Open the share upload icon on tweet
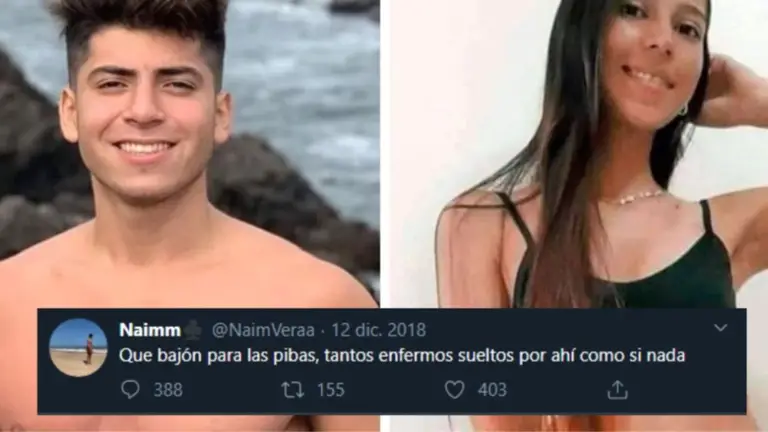768x432 pixels. [618, 390]
